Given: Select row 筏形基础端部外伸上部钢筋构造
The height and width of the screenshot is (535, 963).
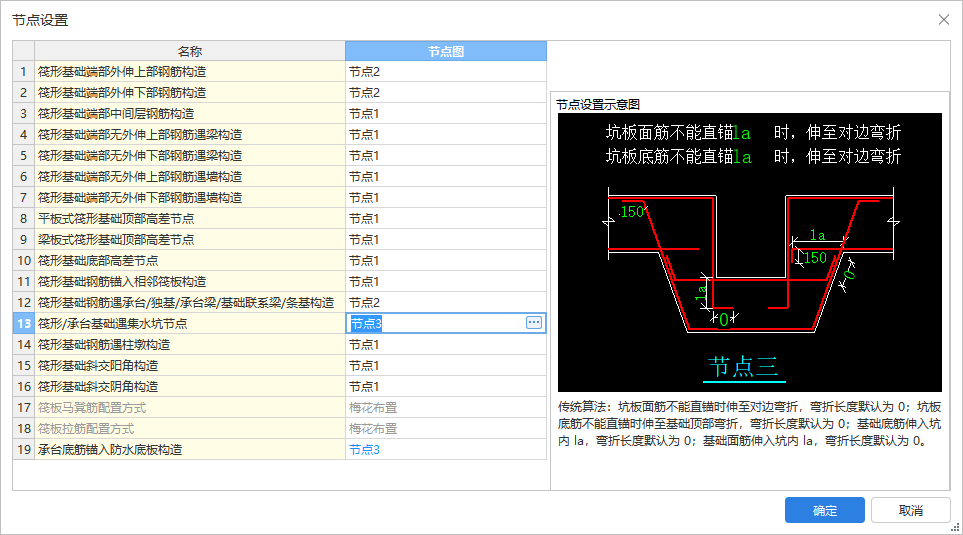Looking at the screenshot, I should point(190,72).
